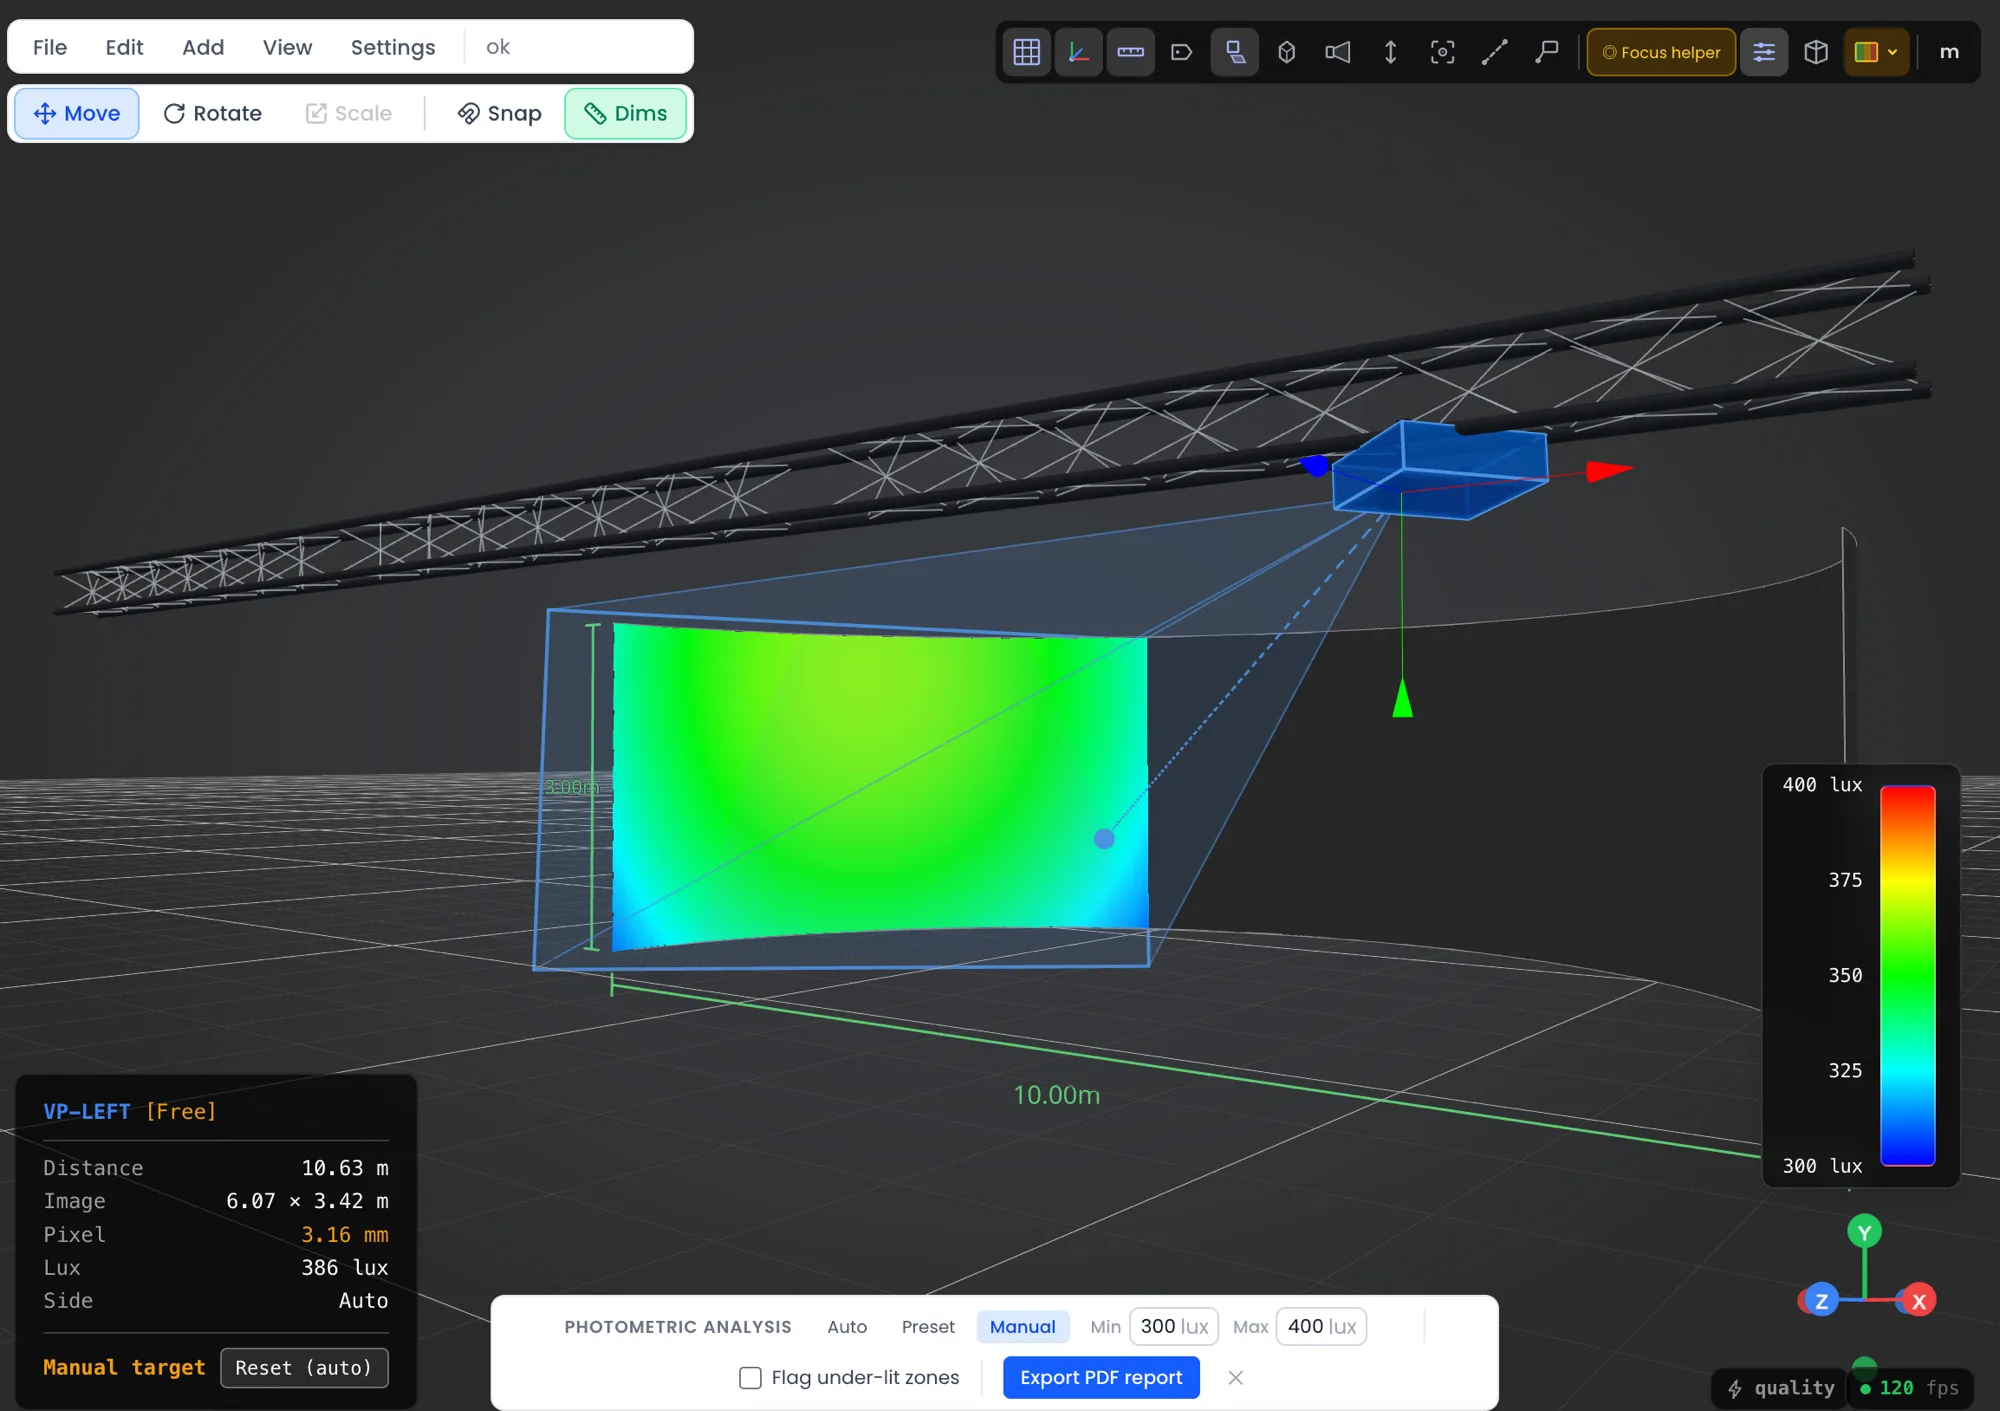Toggle the XYZ axes icon
The image size is (2000, 1411).
[x=1078, y=52]
